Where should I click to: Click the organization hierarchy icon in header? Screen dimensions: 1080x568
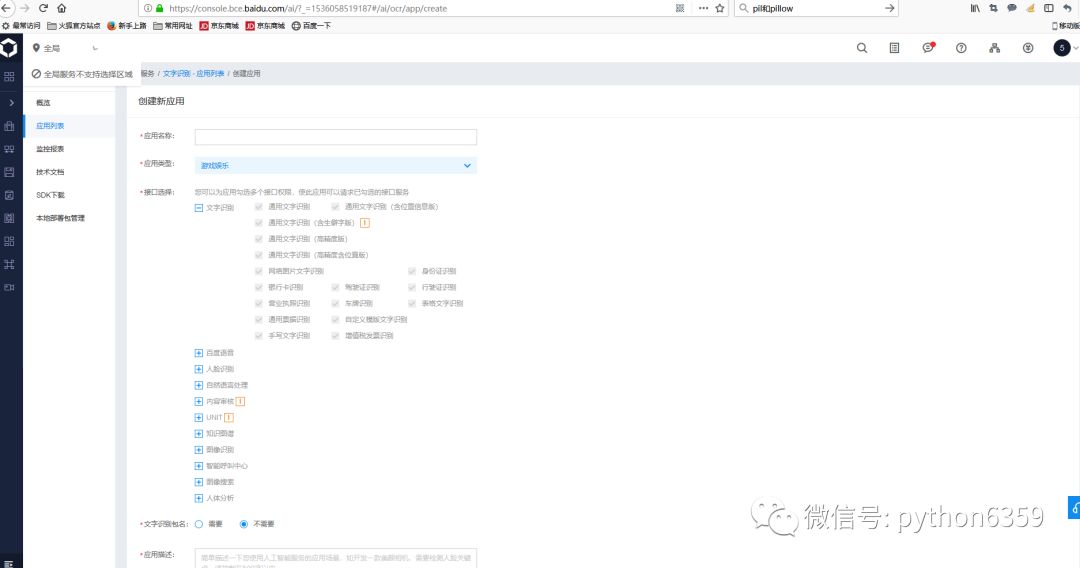click(995, 48)
